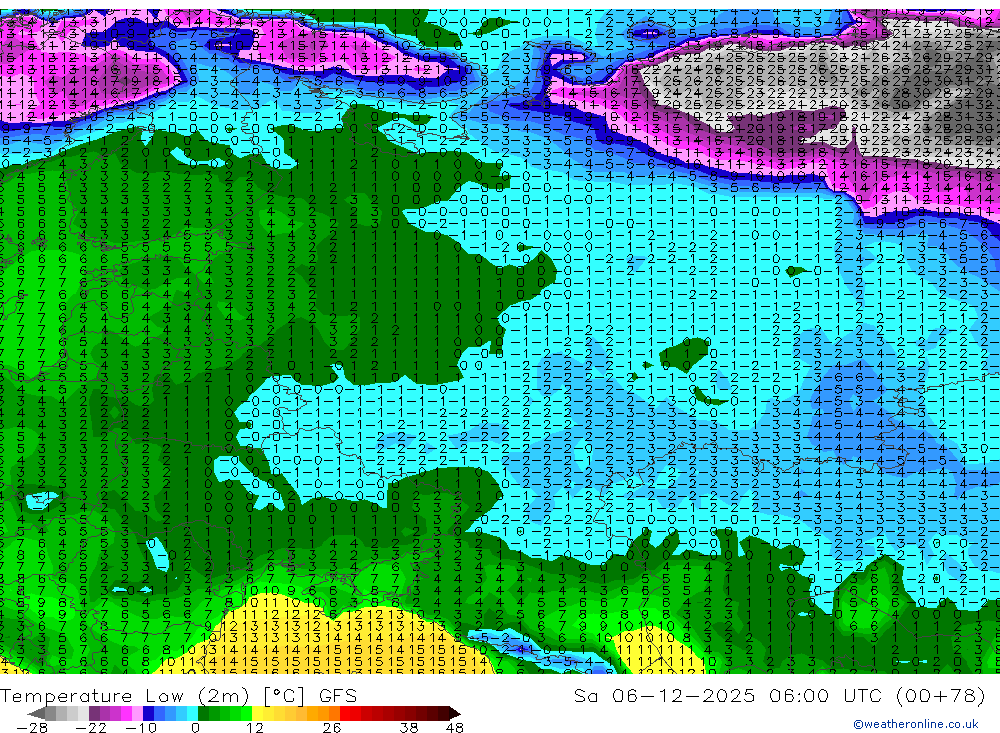Image resolution: width=1000 pixels, height=733 pixels.
Task: Pick the dark maroon arrow end of the color scale
Action: (455, 714)
